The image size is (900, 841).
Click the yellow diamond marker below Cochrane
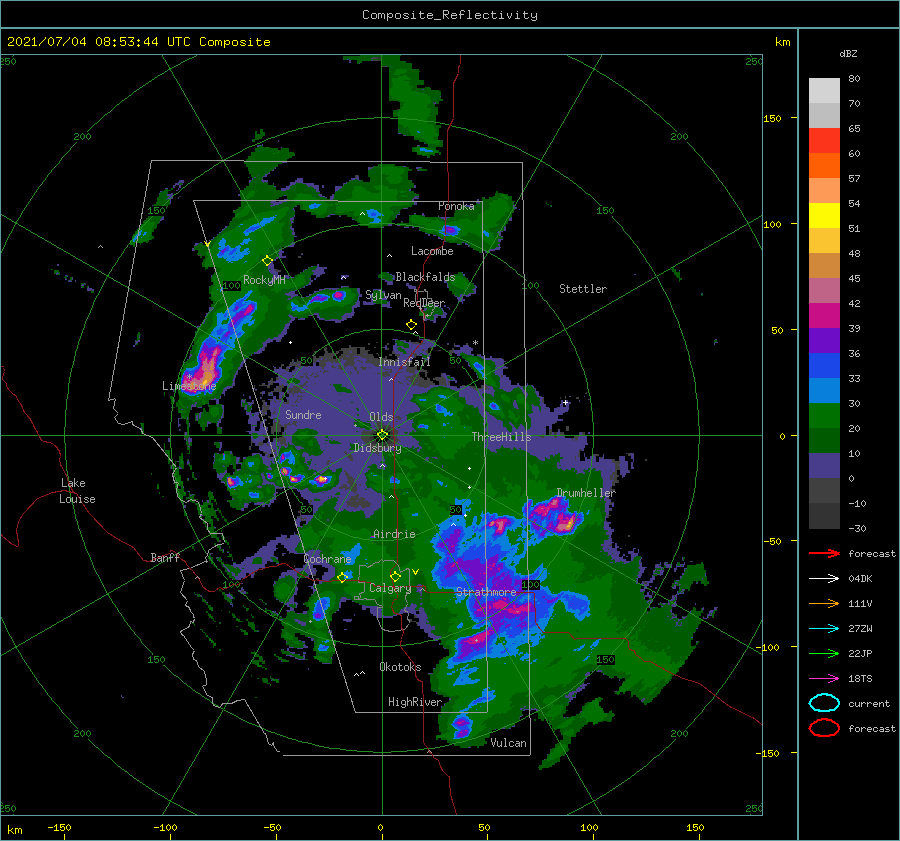pyautogui.click(x=342, y=577)
